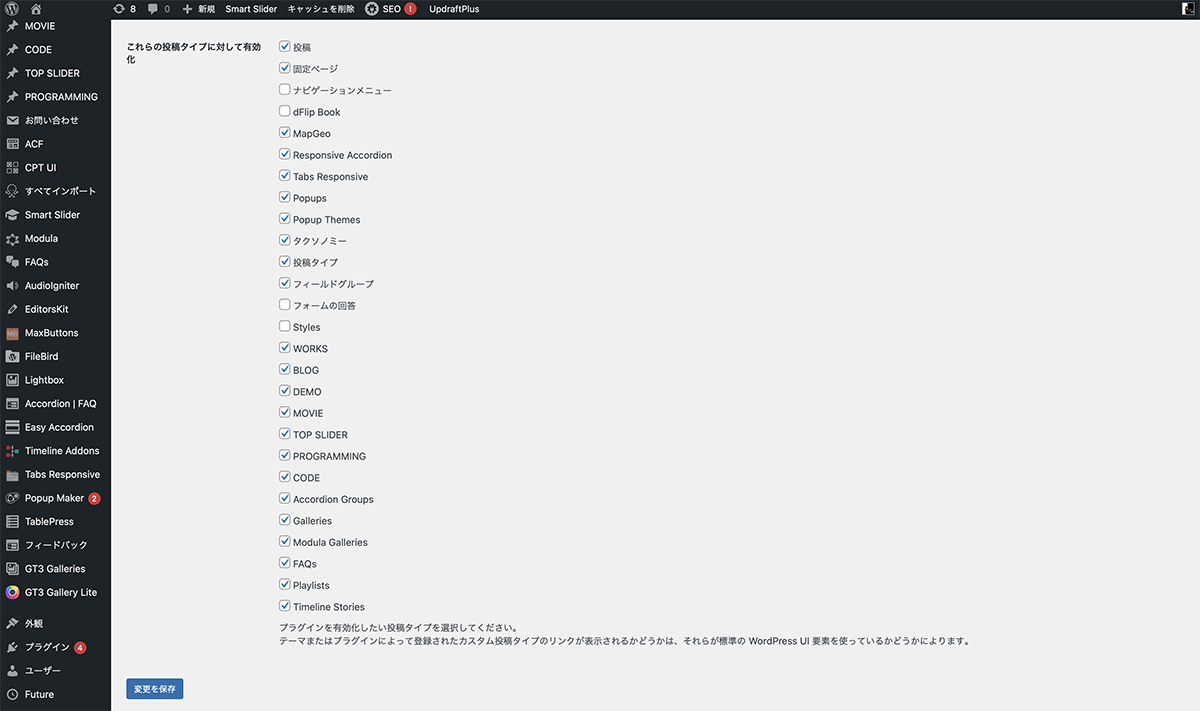Viewport: 1200px width, 711px height.
Task: Click キャッシュを削除 in the admin bar
Action: (320, 9)
